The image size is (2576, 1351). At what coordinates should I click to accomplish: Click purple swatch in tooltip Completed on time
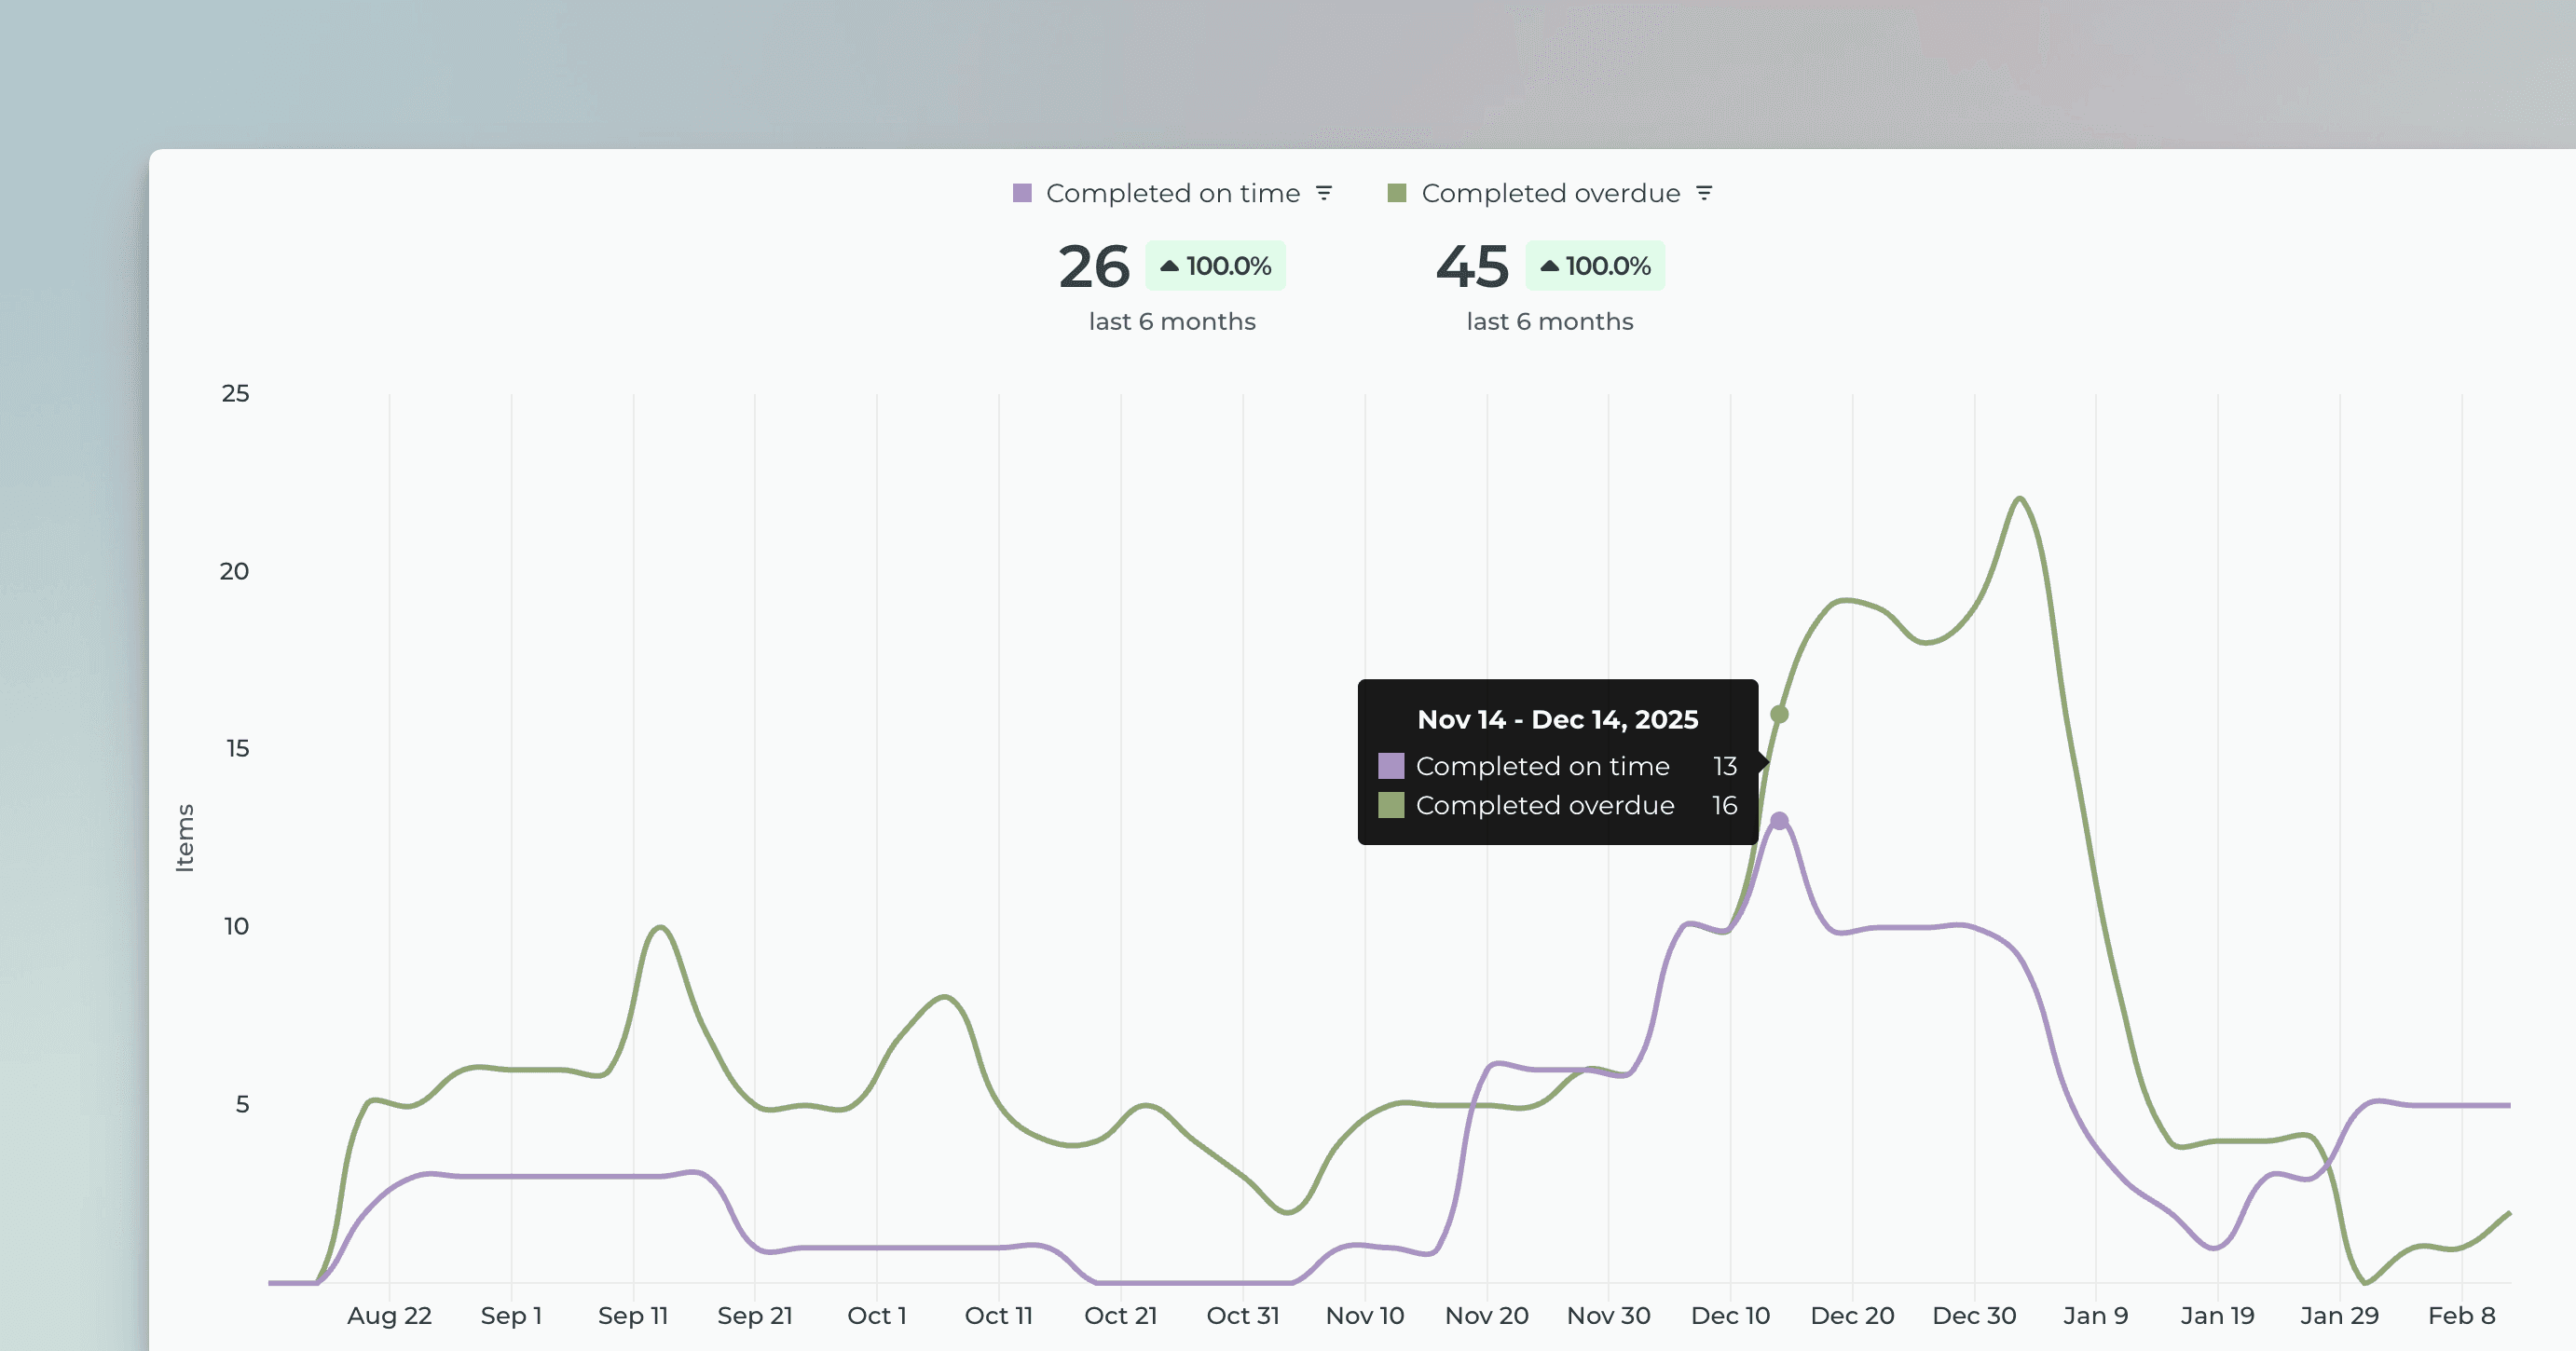(1391, 766)
